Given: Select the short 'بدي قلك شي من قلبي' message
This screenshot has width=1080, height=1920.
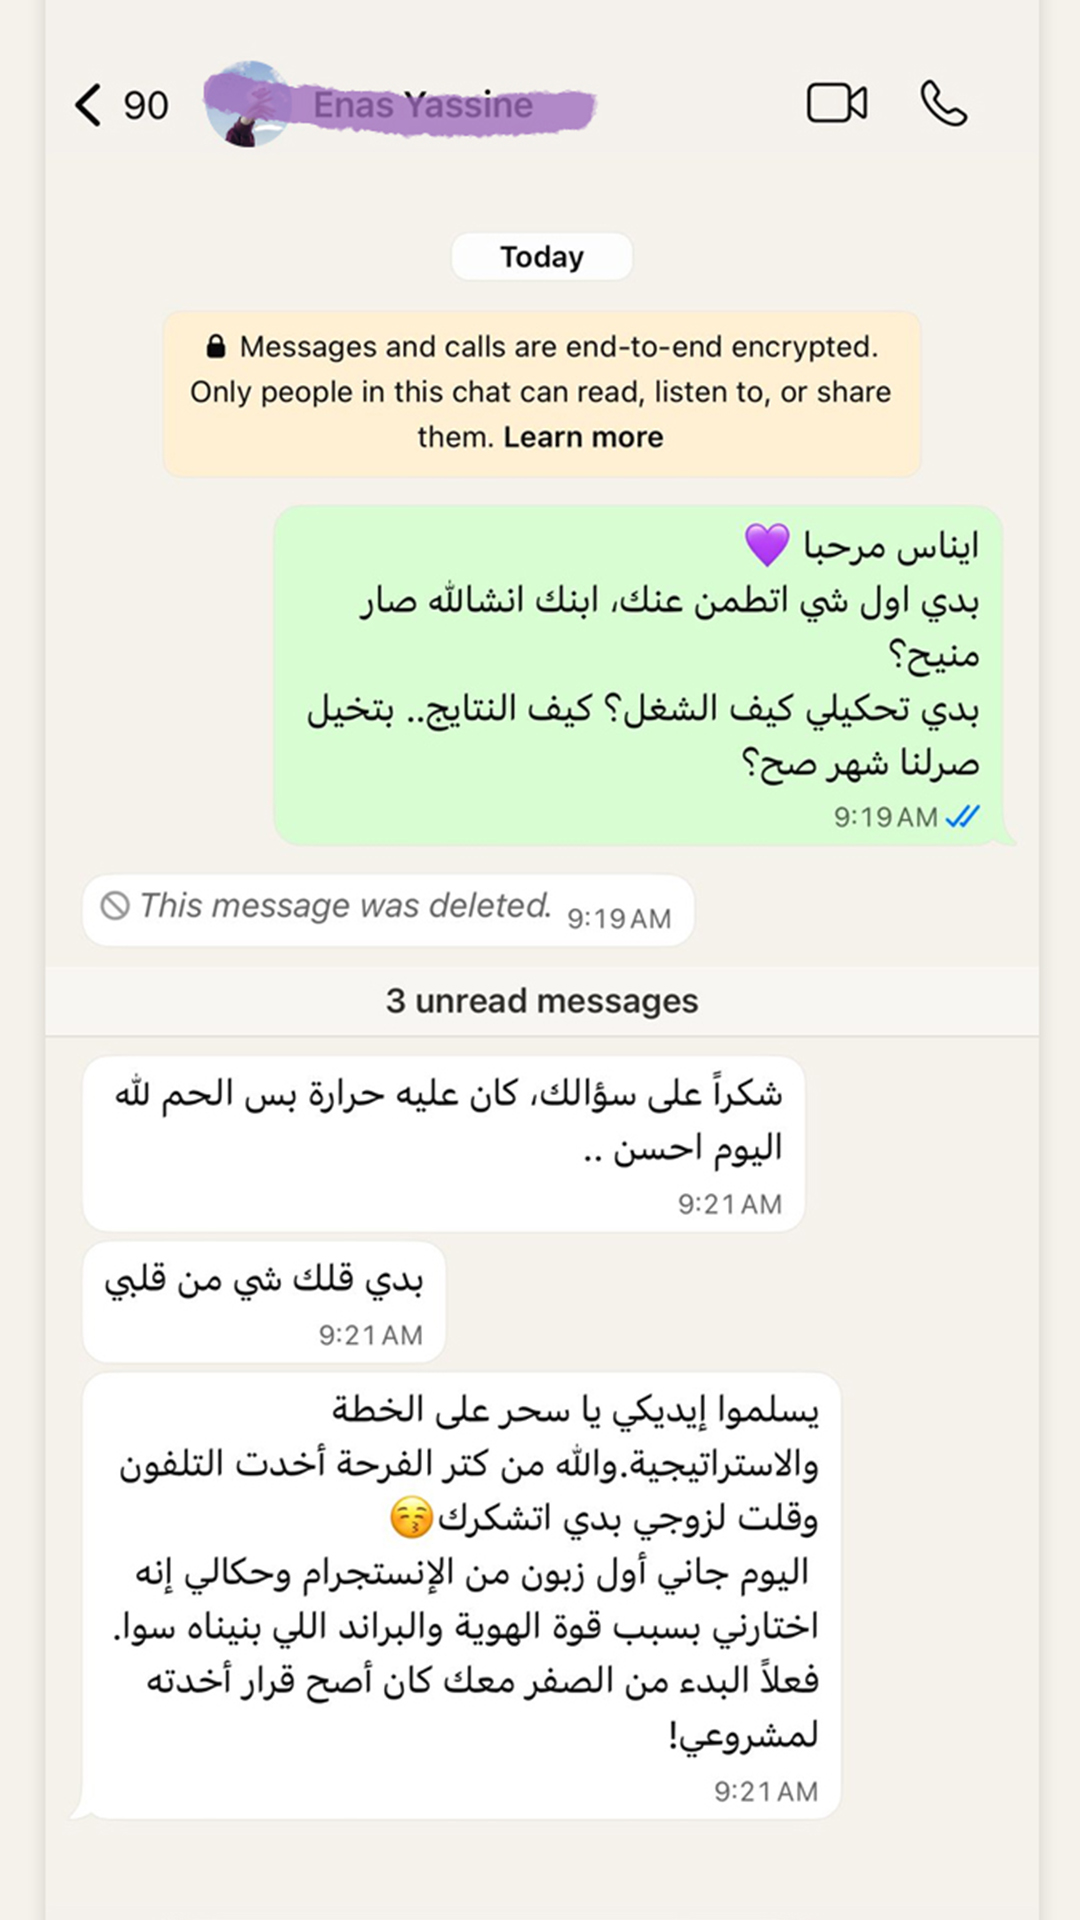Looking at the screenshot, I should (x=264, y=1301).
